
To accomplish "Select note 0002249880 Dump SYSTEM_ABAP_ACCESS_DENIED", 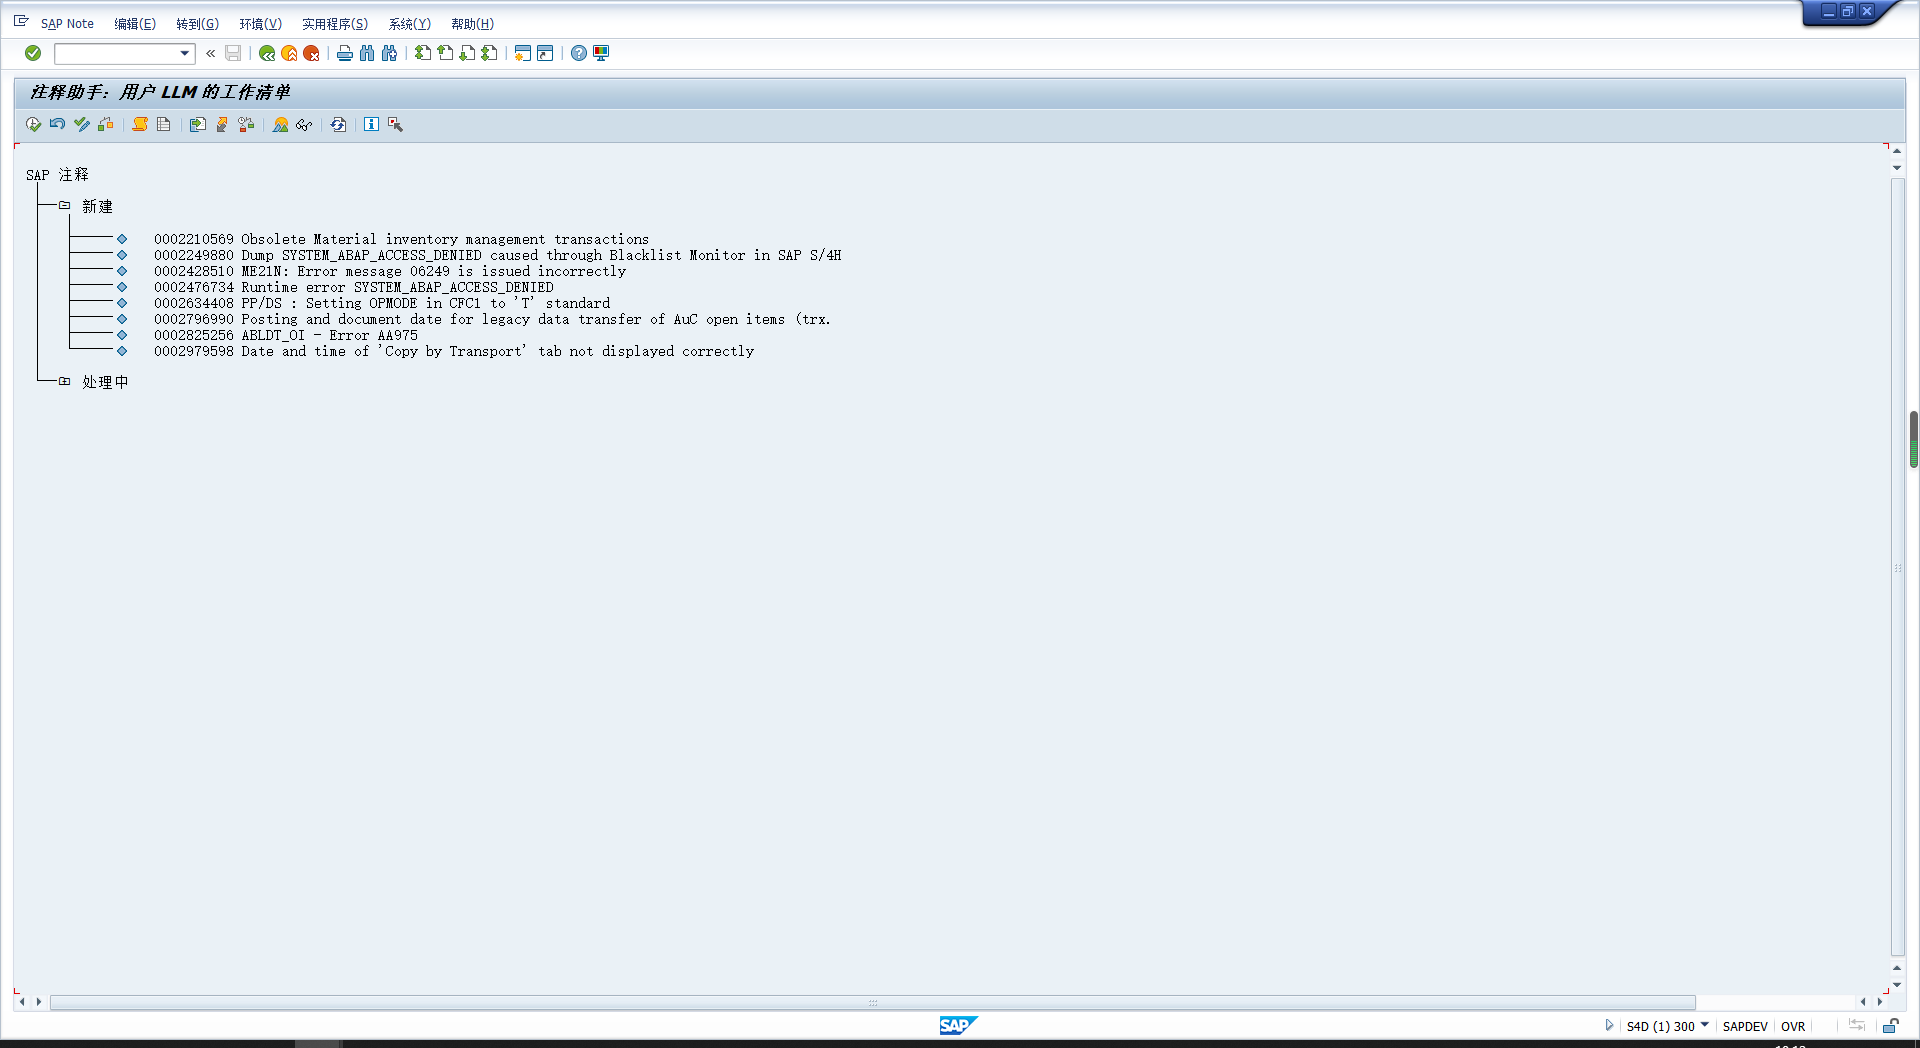I will pos(497,255).
